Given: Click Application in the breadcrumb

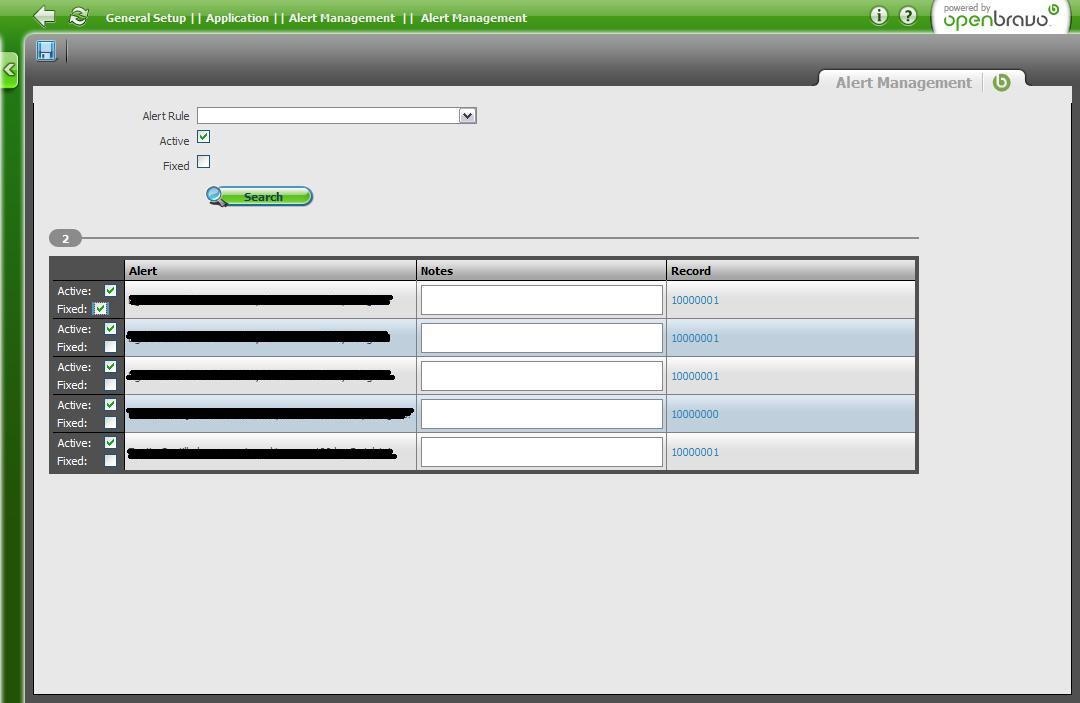Looking at the screenshot, I should (237, 18).
